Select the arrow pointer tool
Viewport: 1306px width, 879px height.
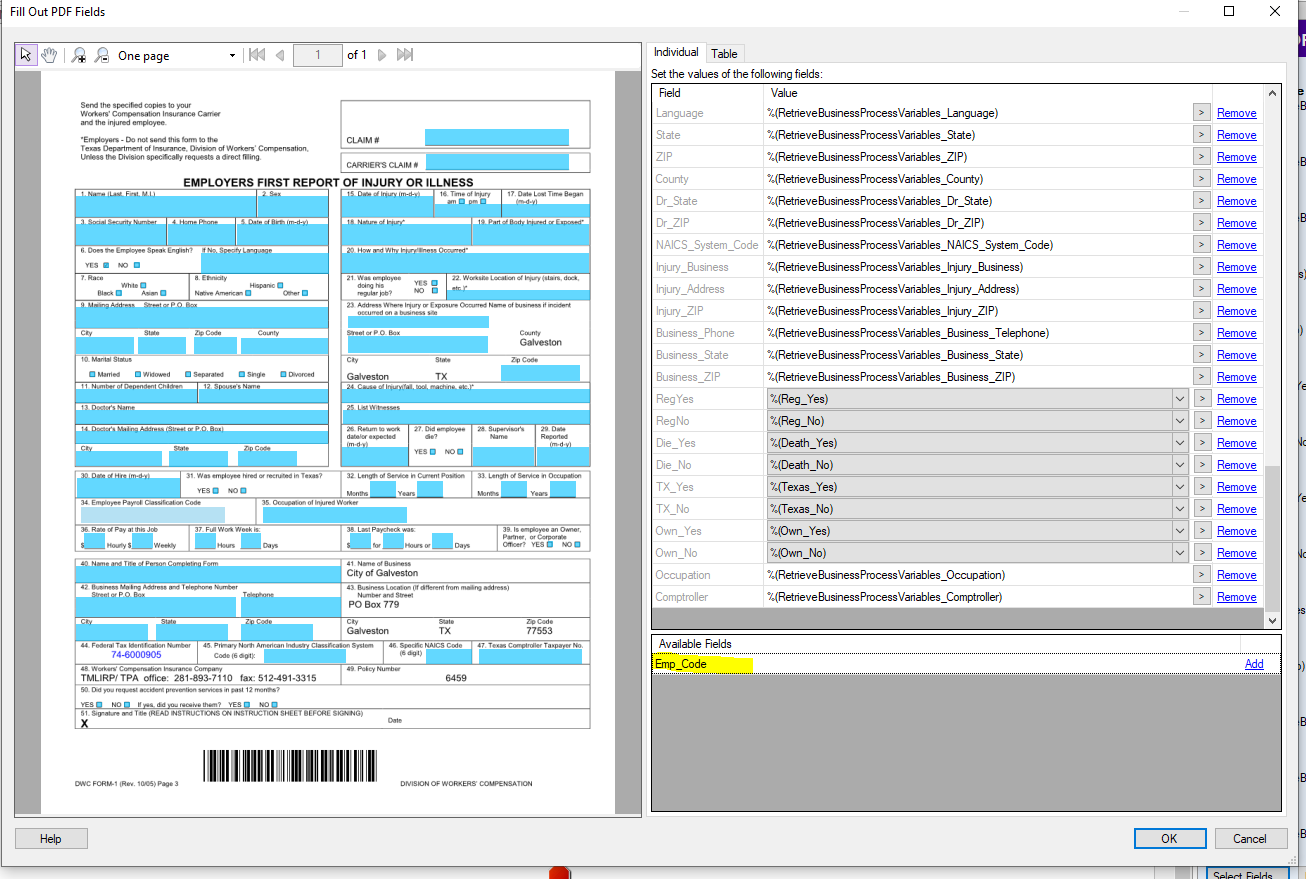27,55
